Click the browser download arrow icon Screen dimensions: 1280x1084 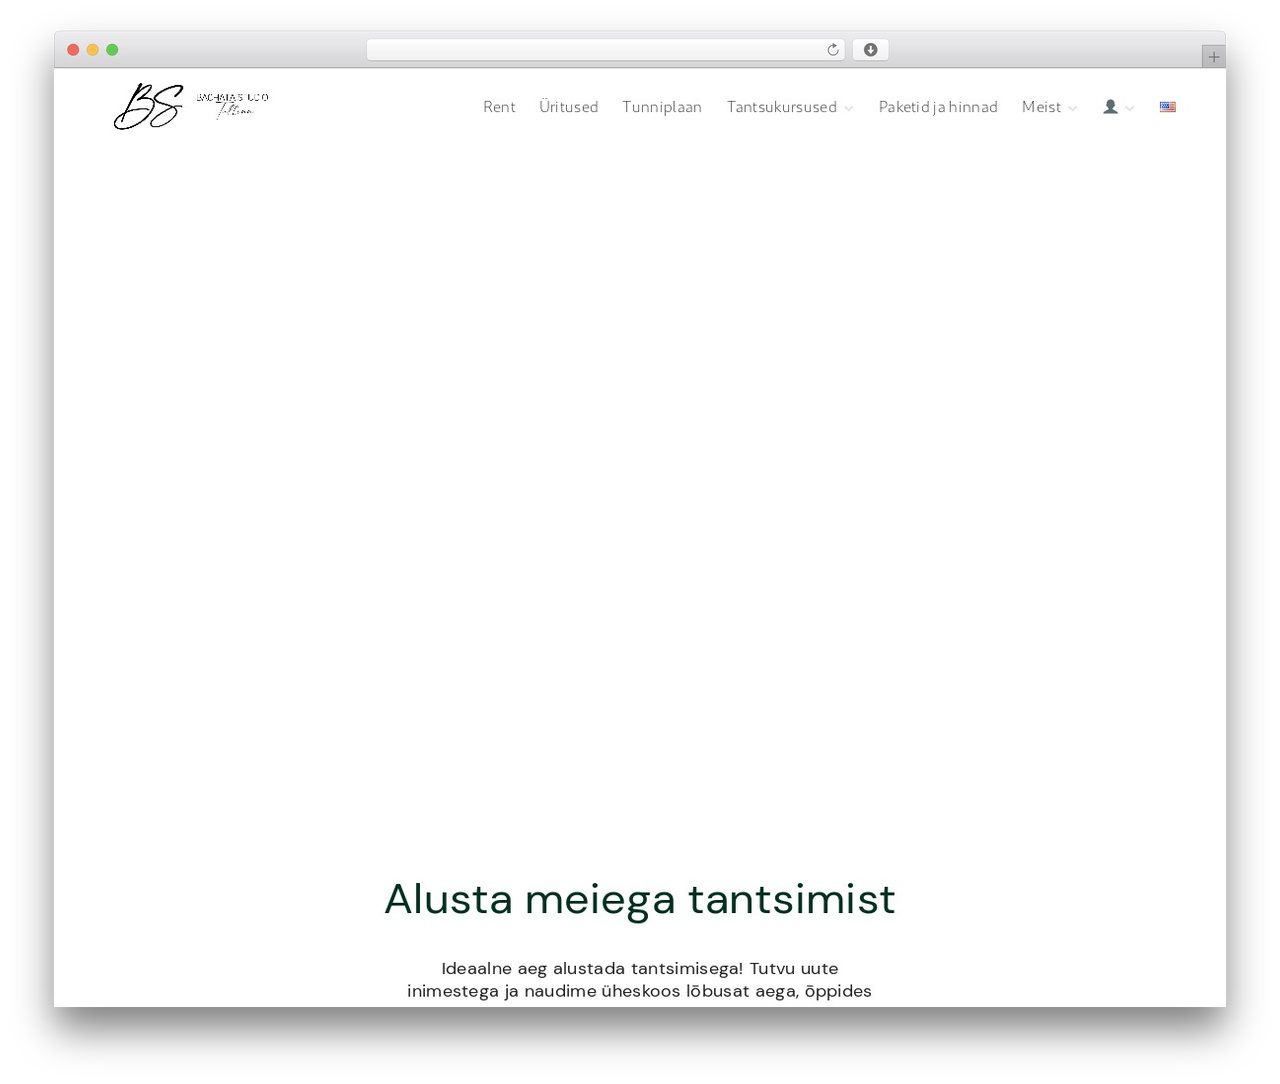870,50
